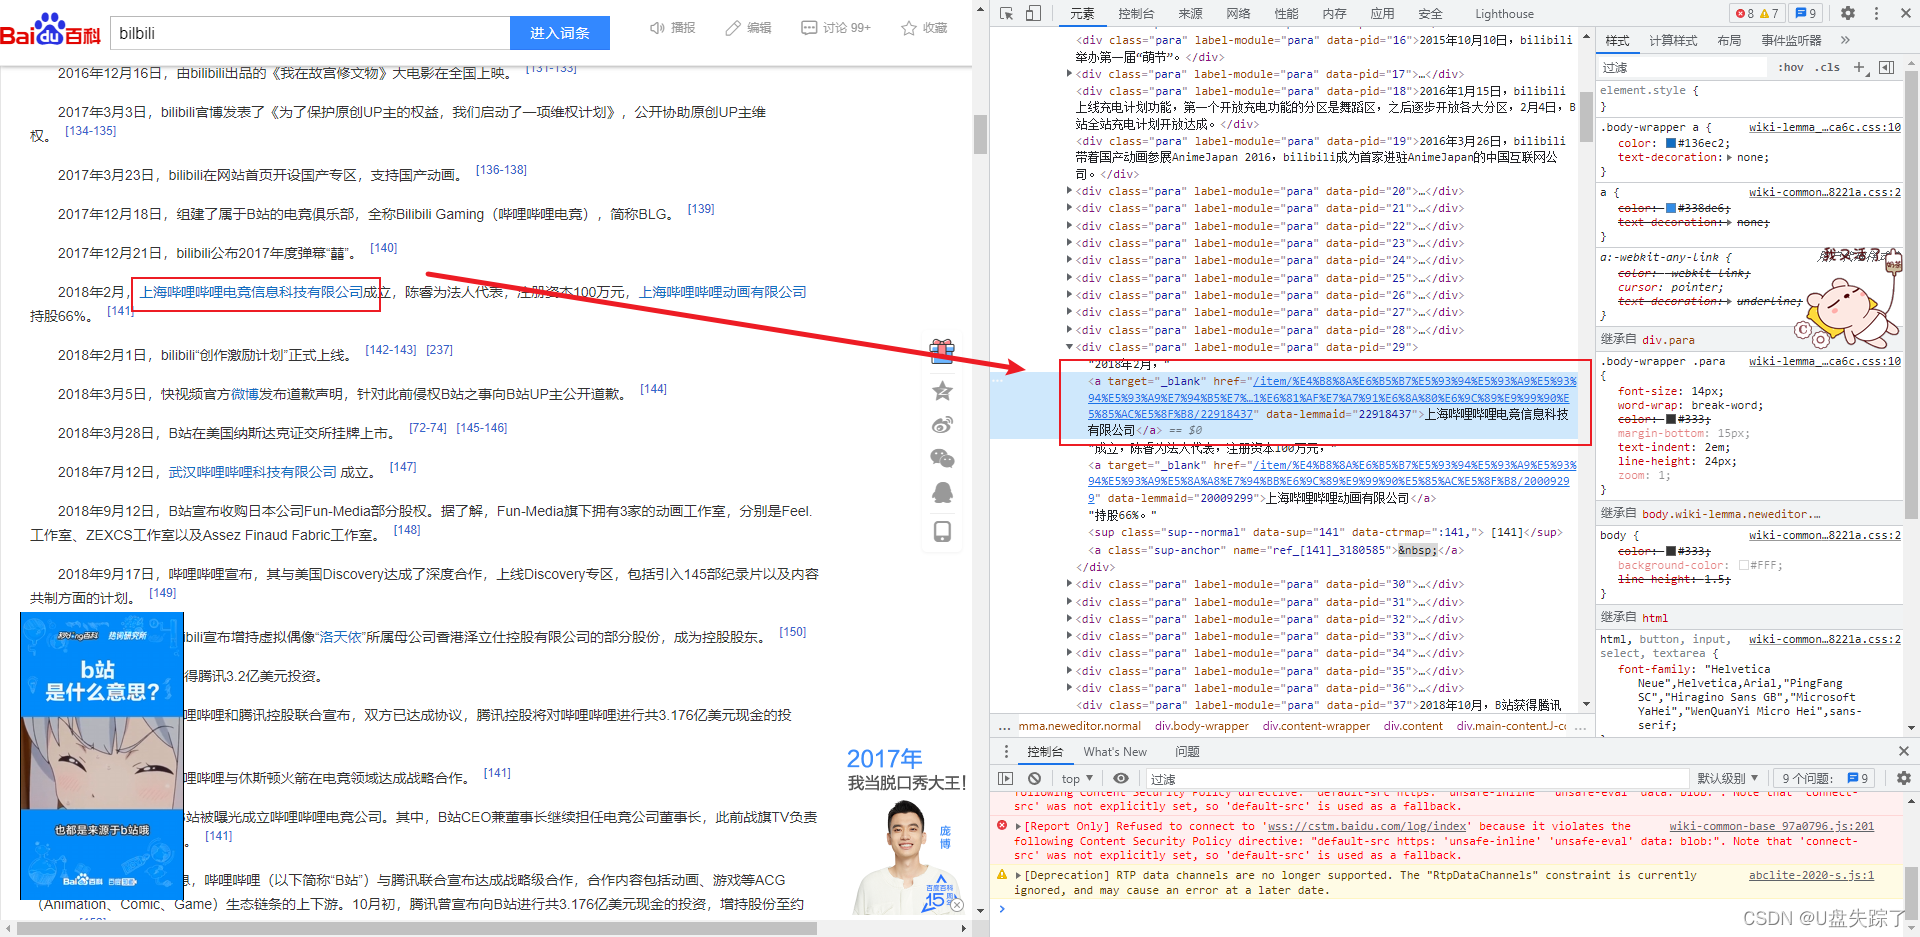The width and height of the screenshot is (1920, 937).
Task: Toggle the .cls class editor
Action: pos(1829,68)
